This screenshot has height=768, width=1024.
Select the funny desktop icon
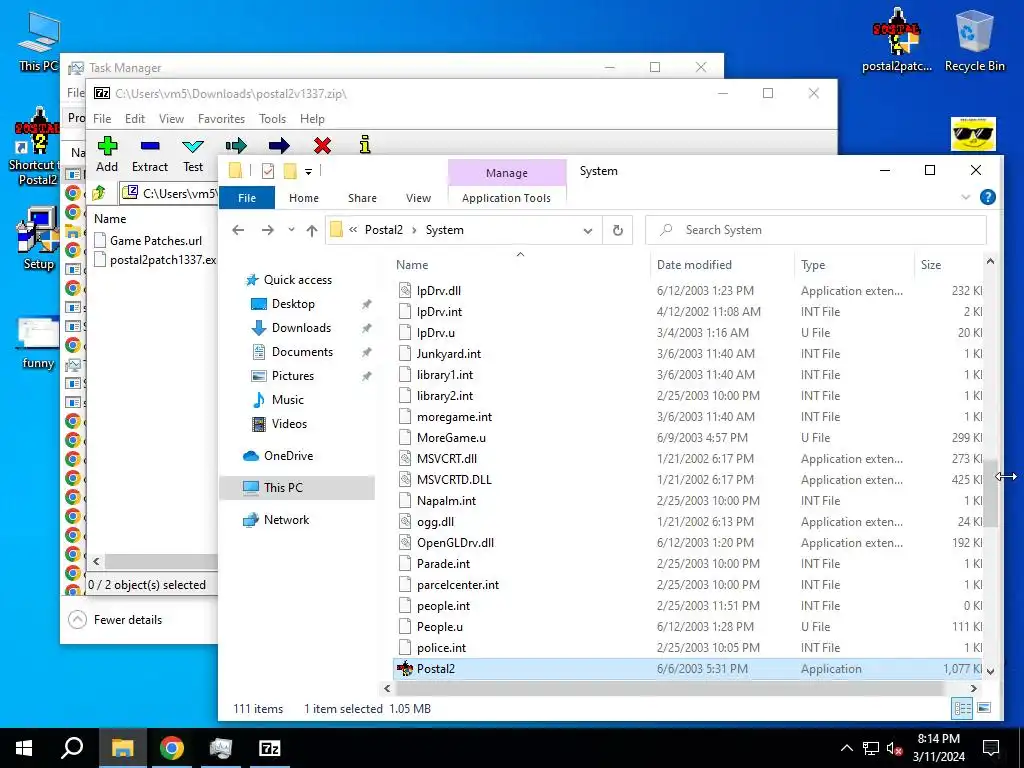(x=38, y=344)
